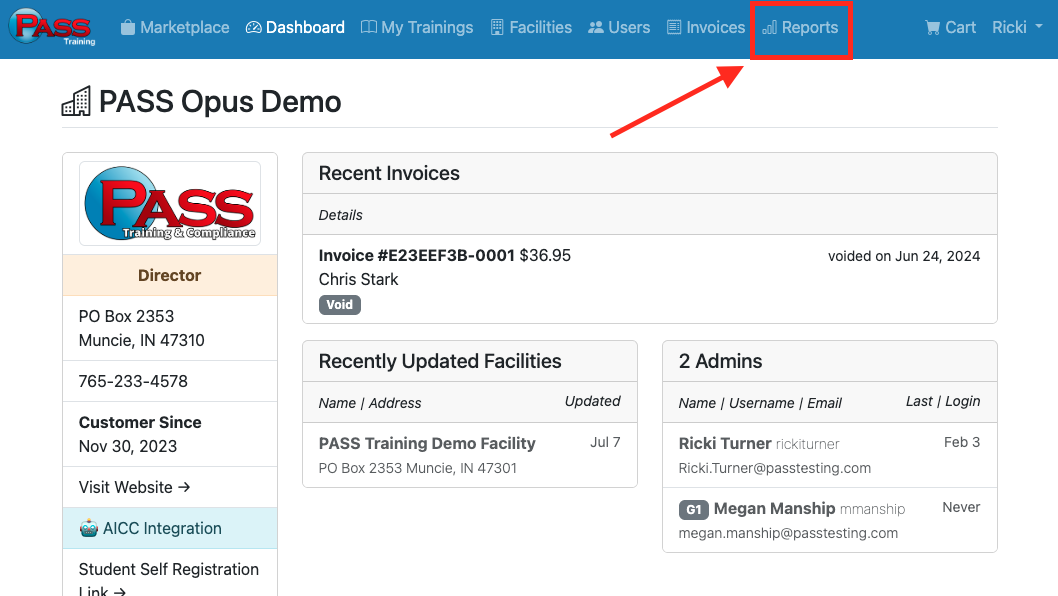
Task: Click the Users people icon
Action: pos(596,28)
